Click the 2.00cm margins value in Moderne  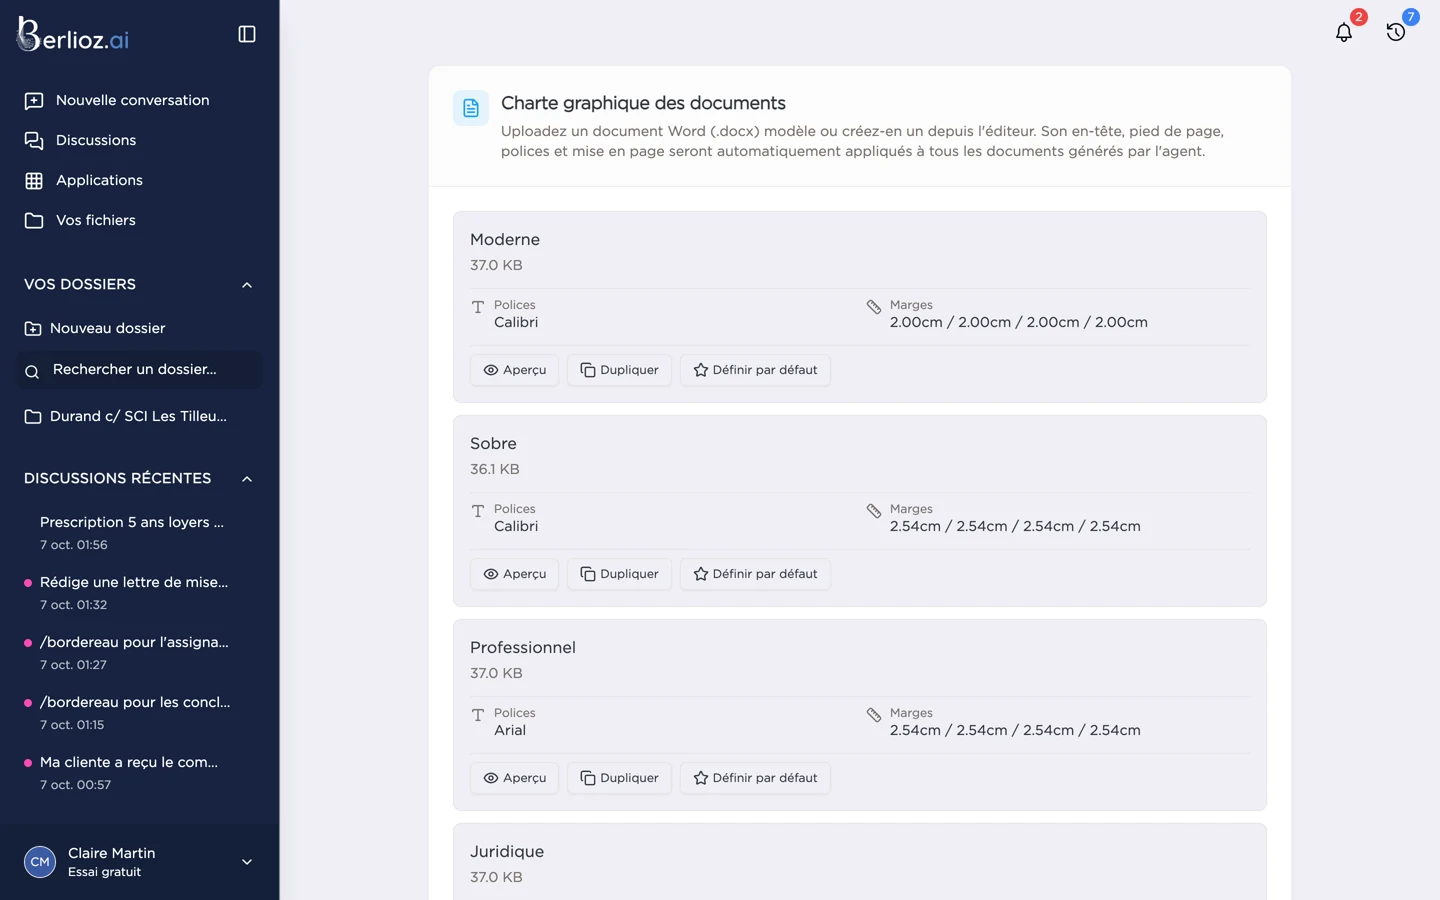tap(1019, 323)
